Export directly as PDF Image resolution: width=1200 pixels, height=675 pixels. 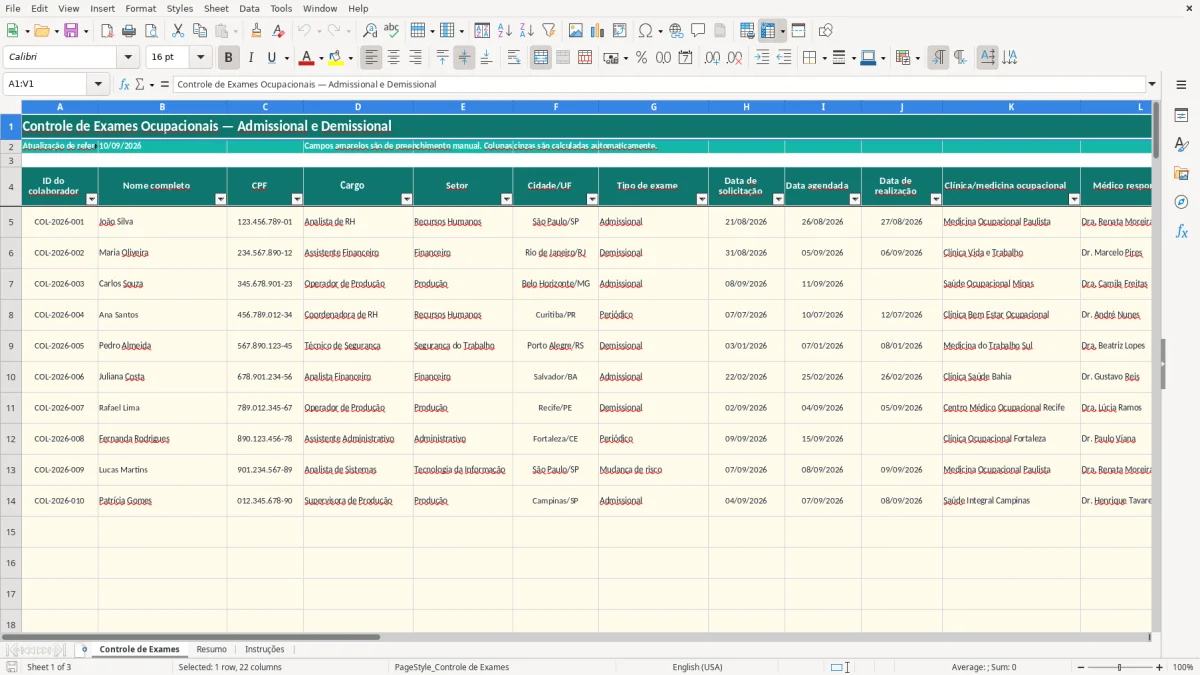click(x=107, y=31)
